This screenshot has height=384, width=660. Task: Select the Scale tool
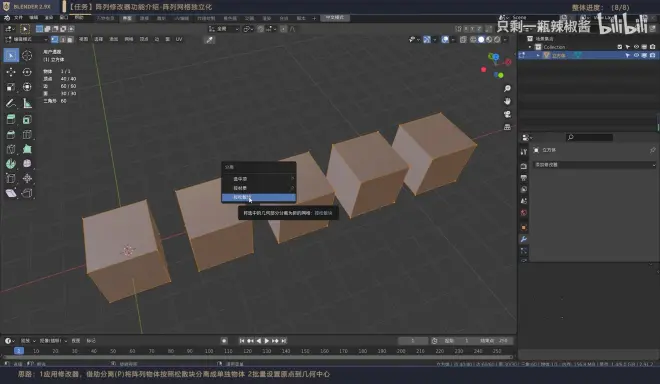[11, 87]
